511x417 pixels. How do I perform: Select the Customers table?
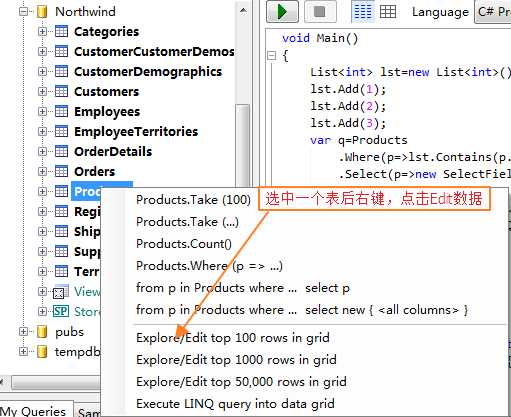click(106, 92)
